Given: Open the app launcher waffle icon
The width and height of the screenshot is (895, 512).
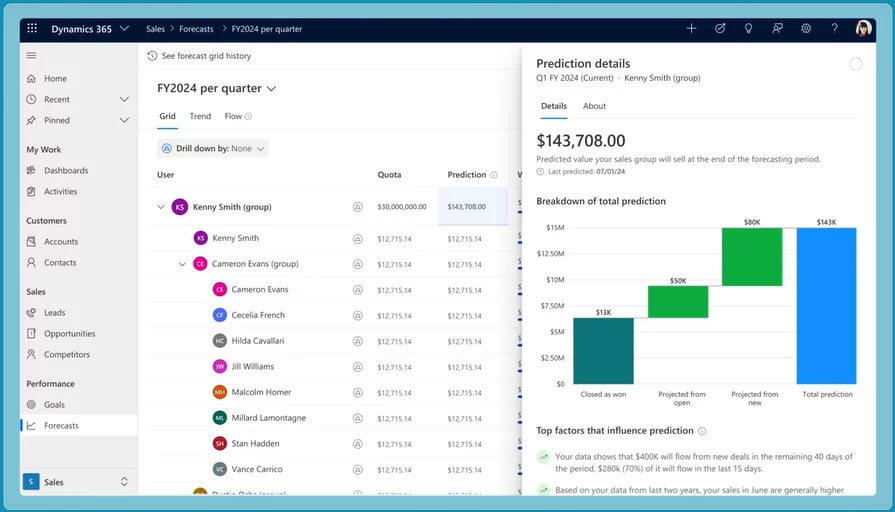Looking at the screenshot, I should coord(33,29).
